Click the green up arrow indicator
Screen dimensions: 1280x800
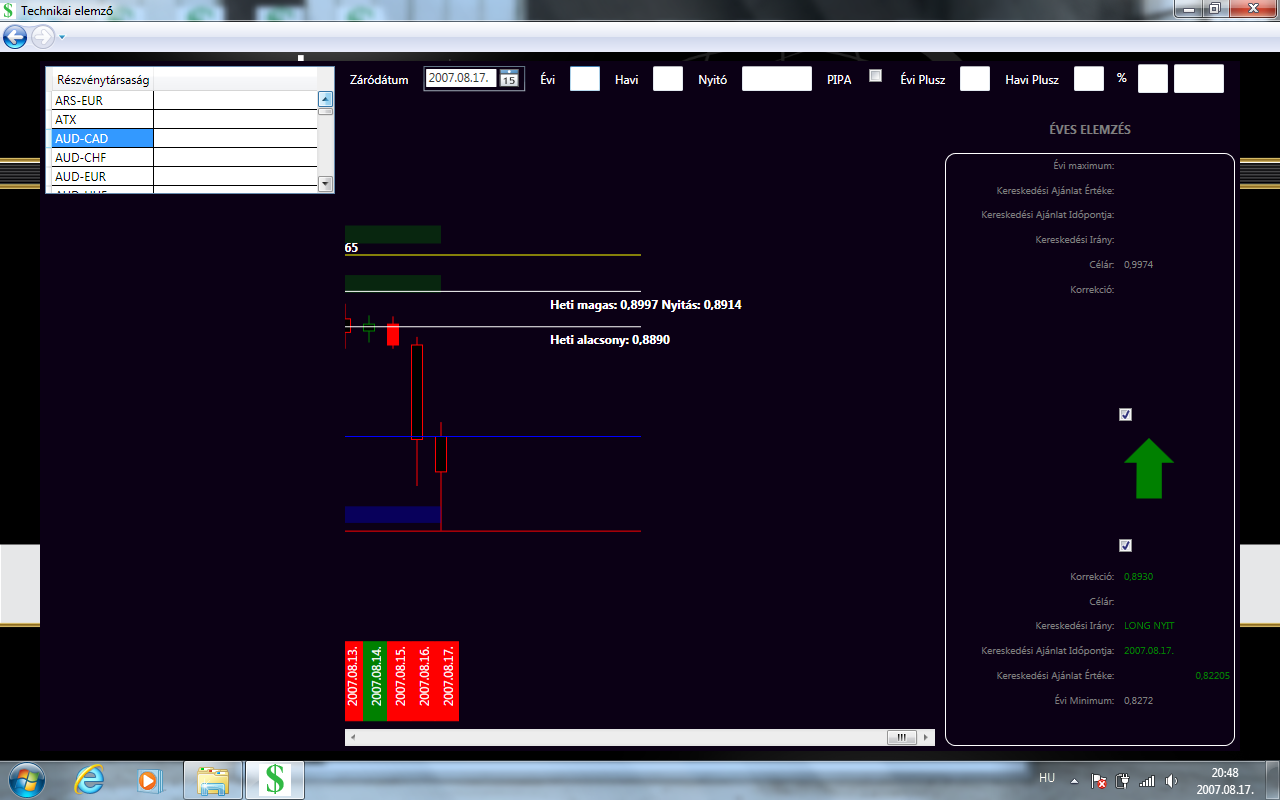[1148, 468]
